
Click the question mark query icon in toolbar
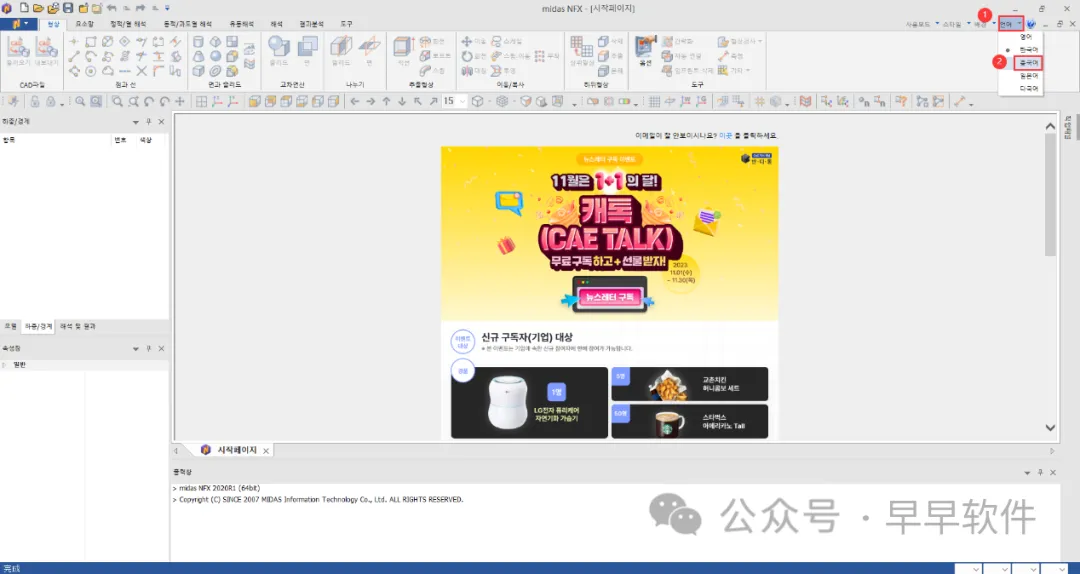(901, 101)
